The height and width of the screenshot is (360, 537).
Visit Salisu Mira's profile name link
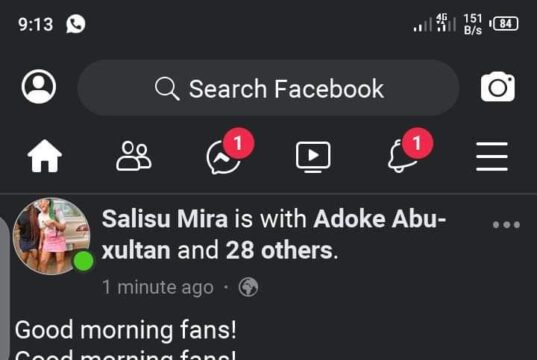point(165,219)
